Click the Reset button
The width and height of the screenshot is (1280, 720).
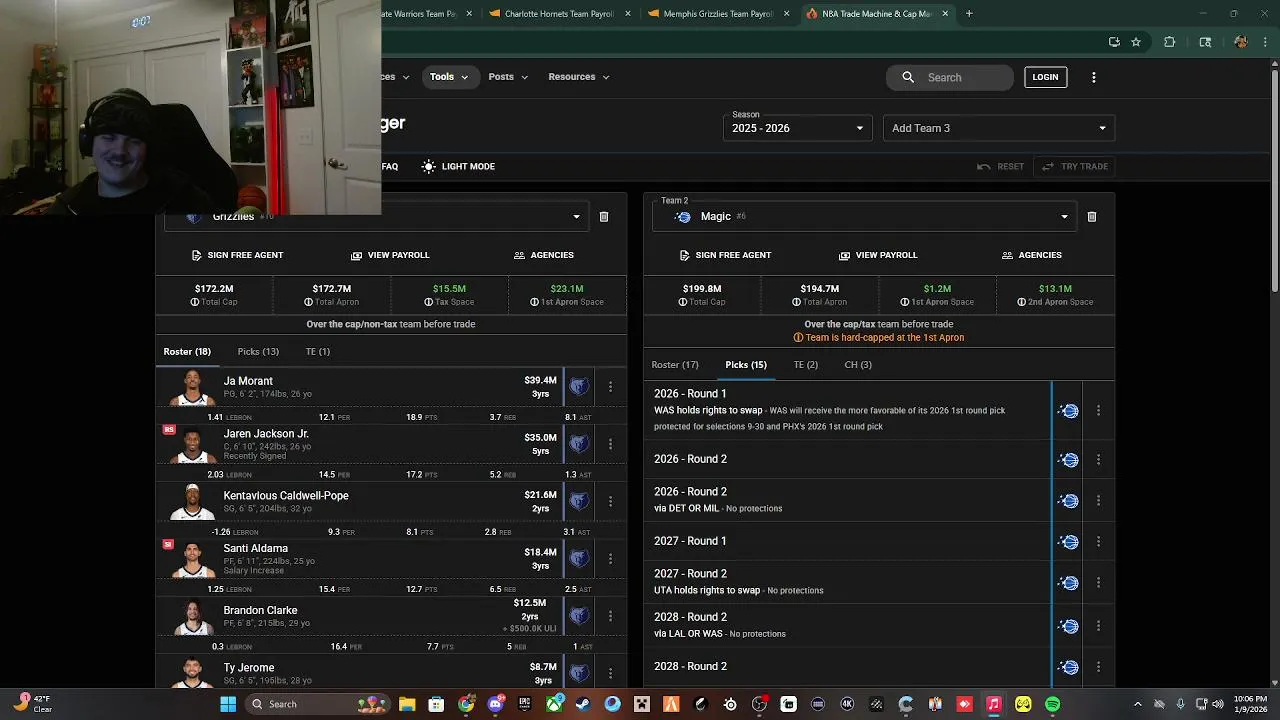tap(1001, 167)
